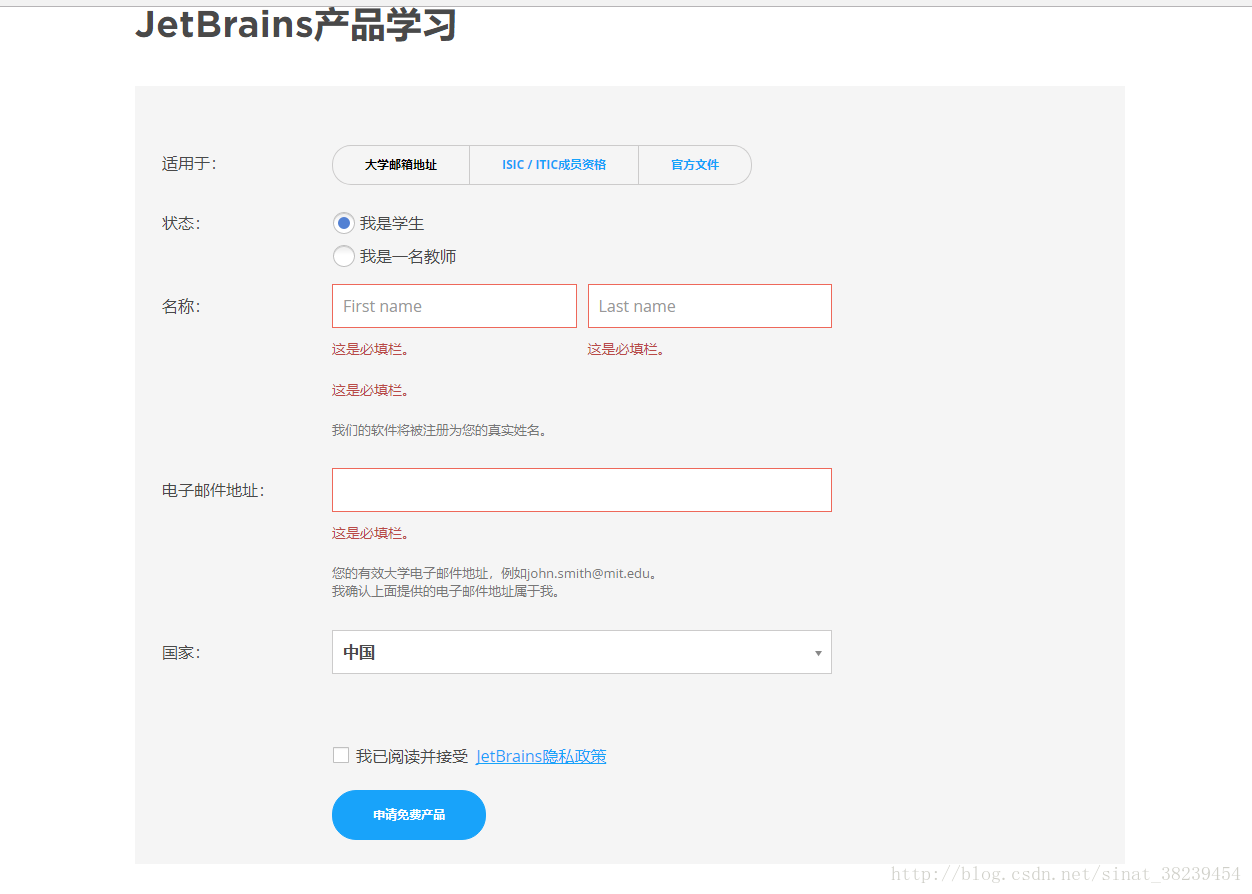Tick the 我已阅读并接受 privacy checkbox
This screenshot has height=894, width=1252.
(341, 755)
